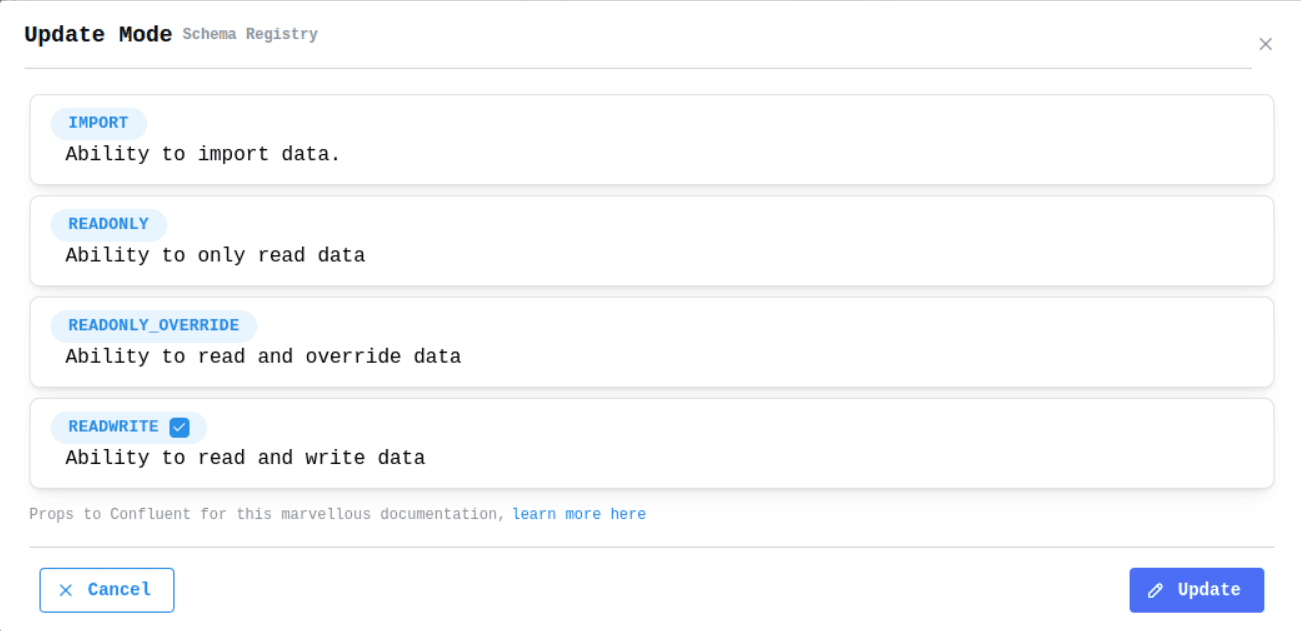Click the 'Schema Registry' subtitle label
Screen dimensions: 1301x631
coord(250,34)
